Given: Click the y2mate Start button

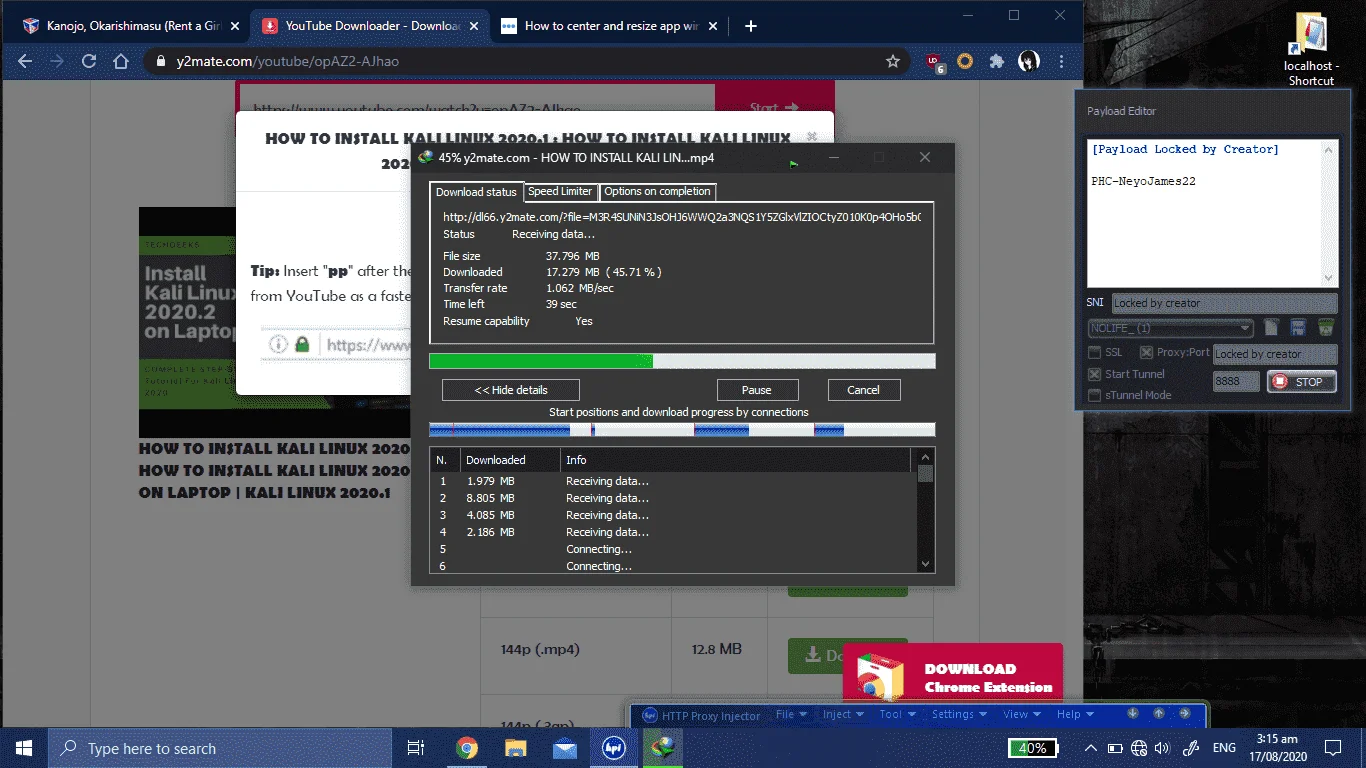Looking at the screenshot, I should pos(775,108).
